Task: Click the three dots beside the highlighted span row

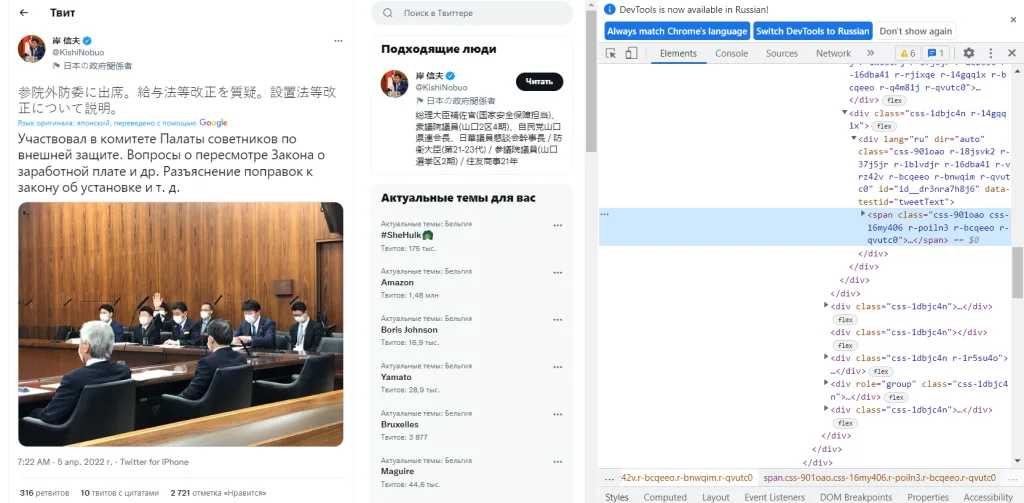Action: 605,214
